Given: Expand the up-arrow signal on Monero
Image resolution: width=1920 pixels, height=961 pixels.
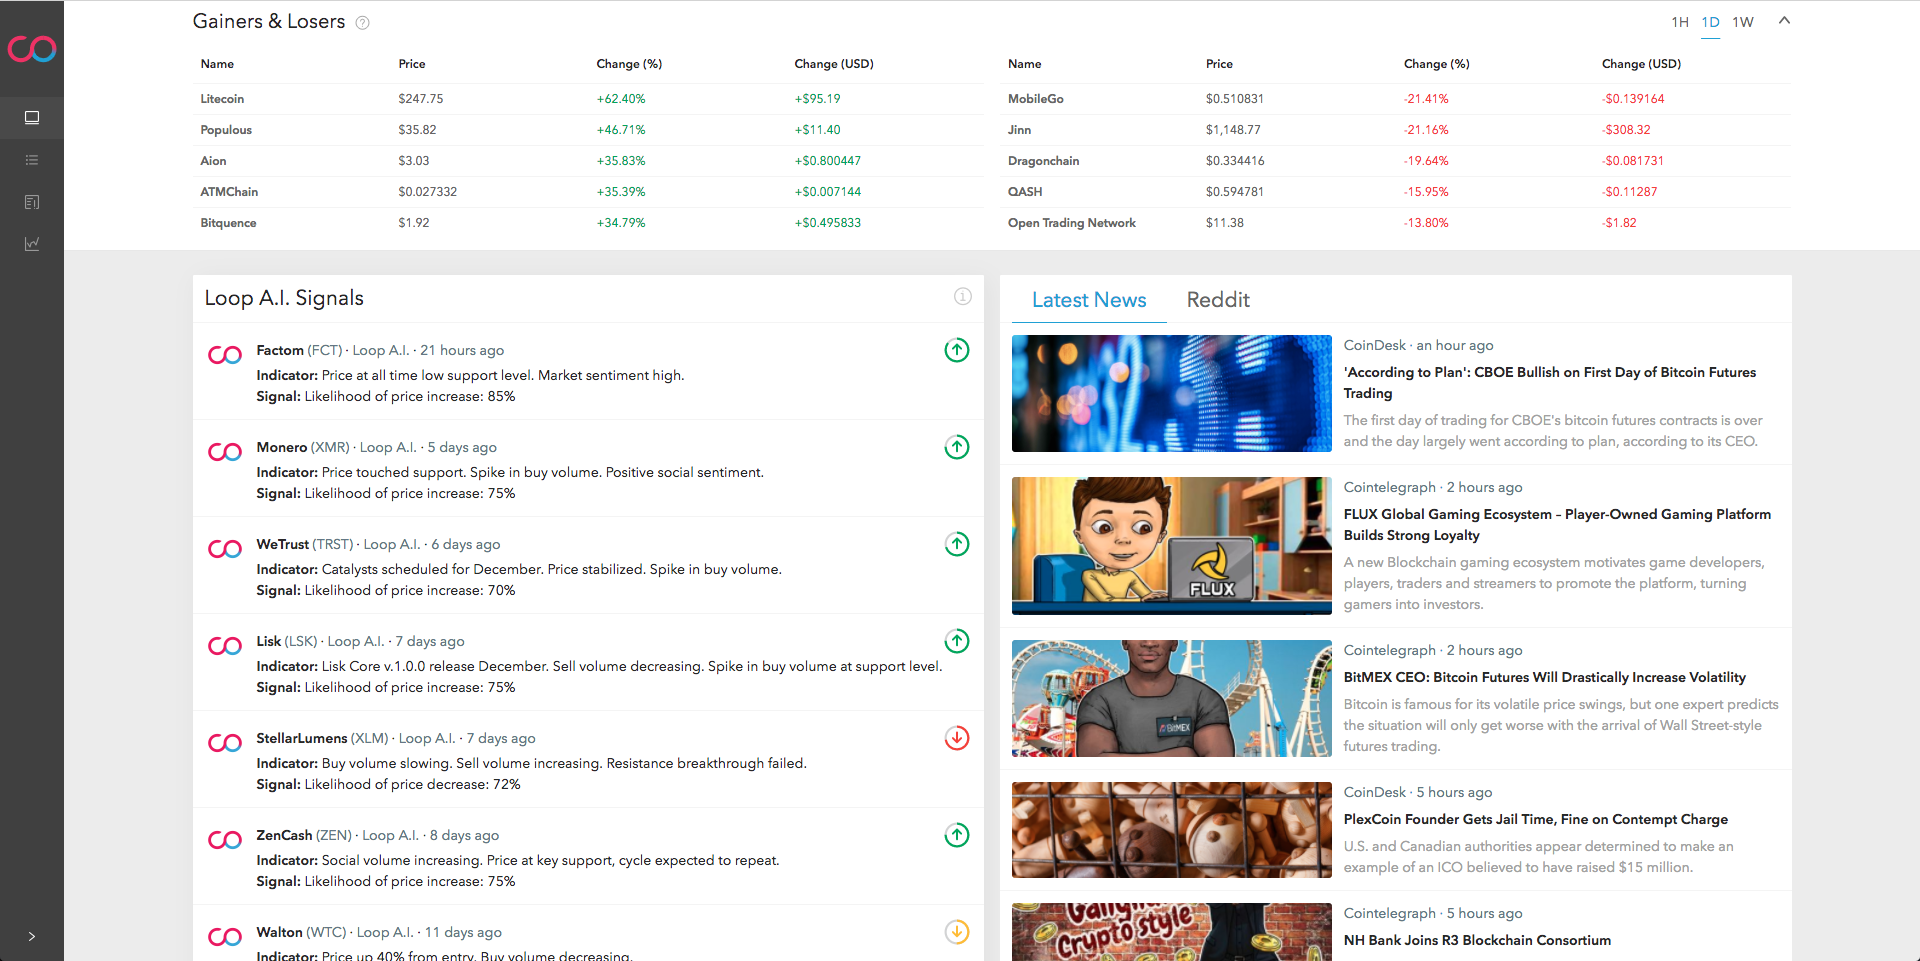Looking at the screenshot, I should pyautogui.click(x=956, y=447).
